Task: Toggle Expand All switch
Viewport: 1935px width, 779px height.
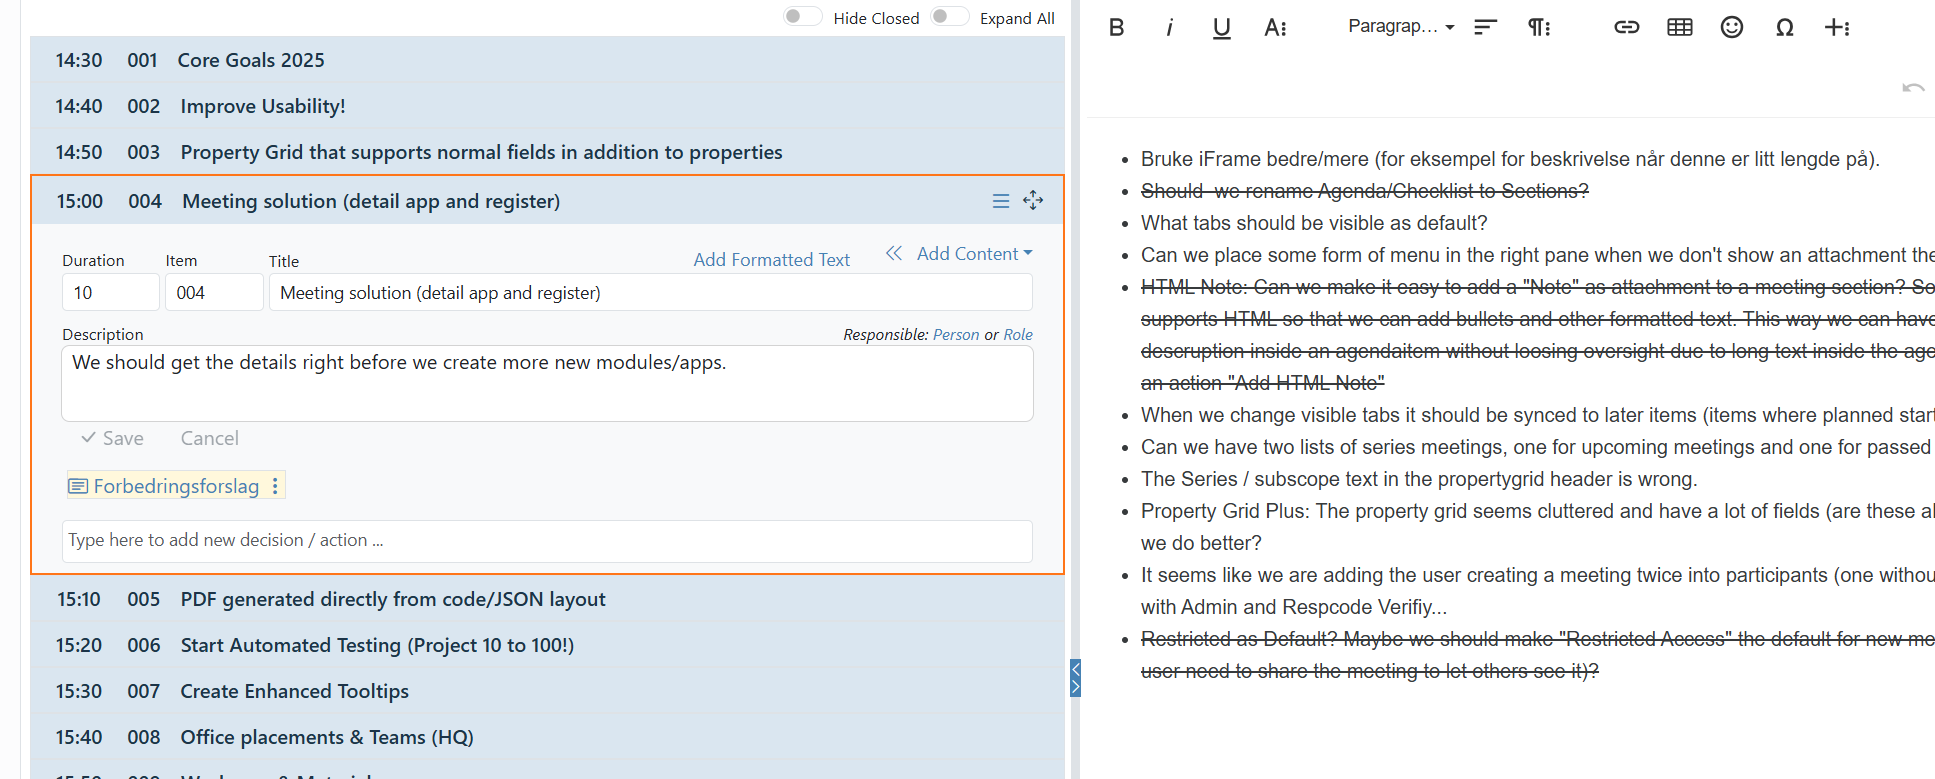Action: coord(949,17)
